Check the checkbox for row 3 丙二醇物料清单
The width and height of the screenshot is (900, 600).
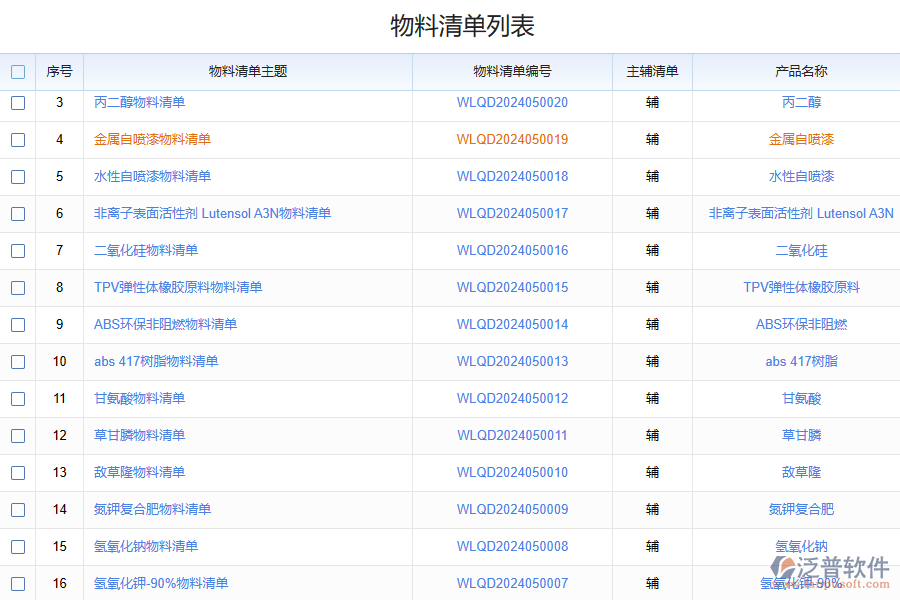17,103
